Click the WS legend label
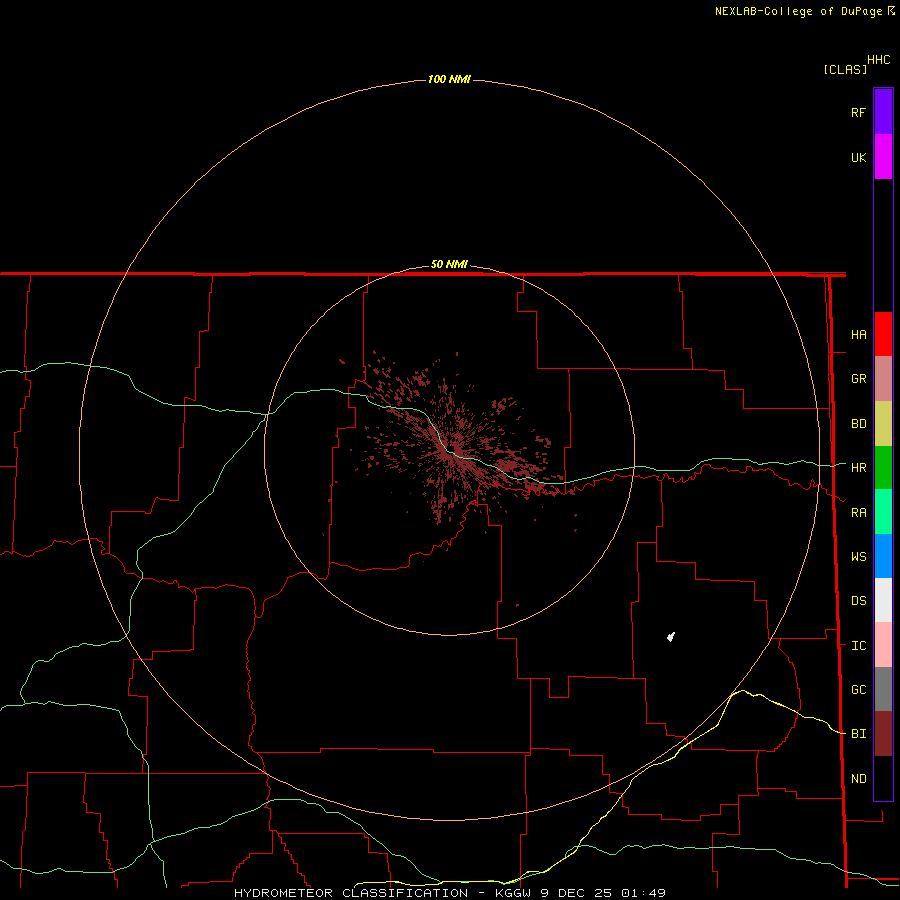Screen dimensions: 900x900 (858, 556)
